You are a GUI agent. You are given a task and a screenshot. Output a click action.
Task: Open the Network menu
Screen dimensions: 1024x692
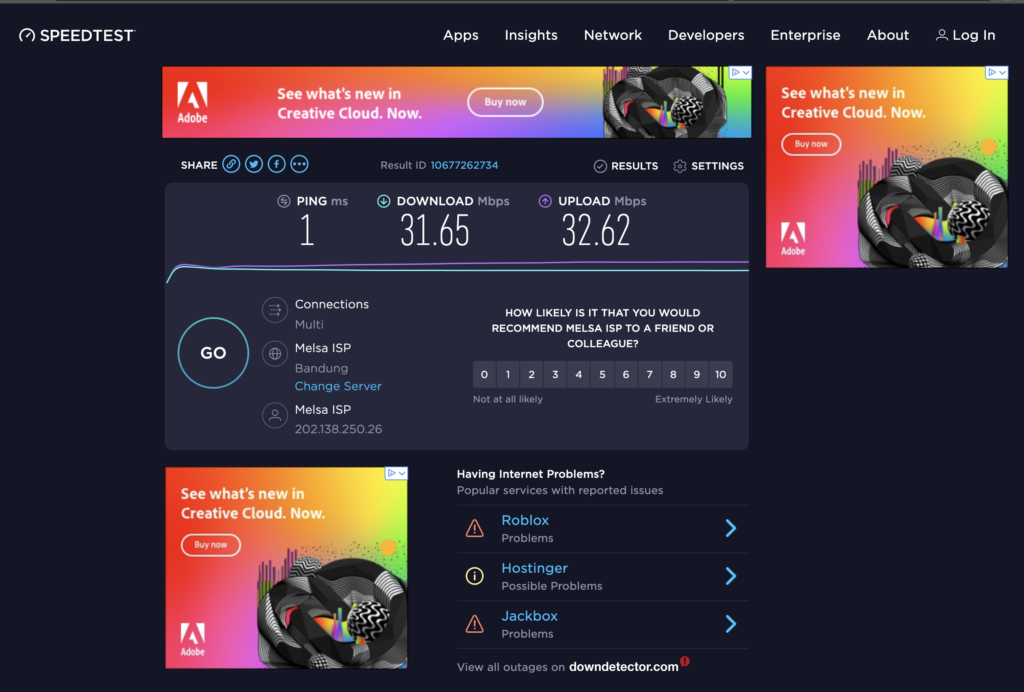click(x=613, y=35)
